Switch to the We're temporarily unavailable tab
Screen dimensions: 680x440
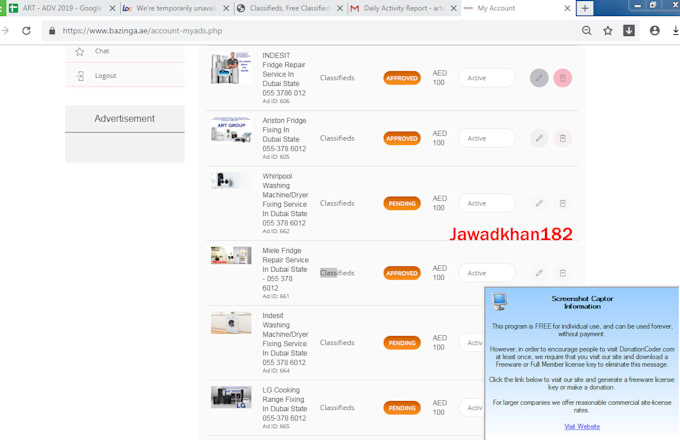pos(176,8)
